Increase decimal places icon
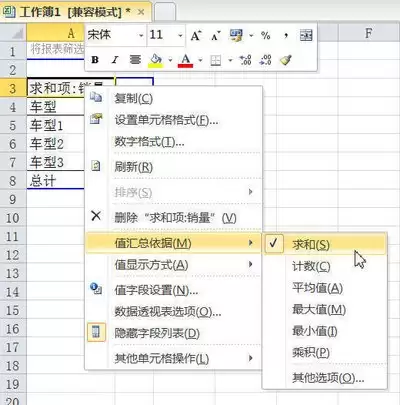This screenshot has height=405, width=400. [x=246, y=60]
